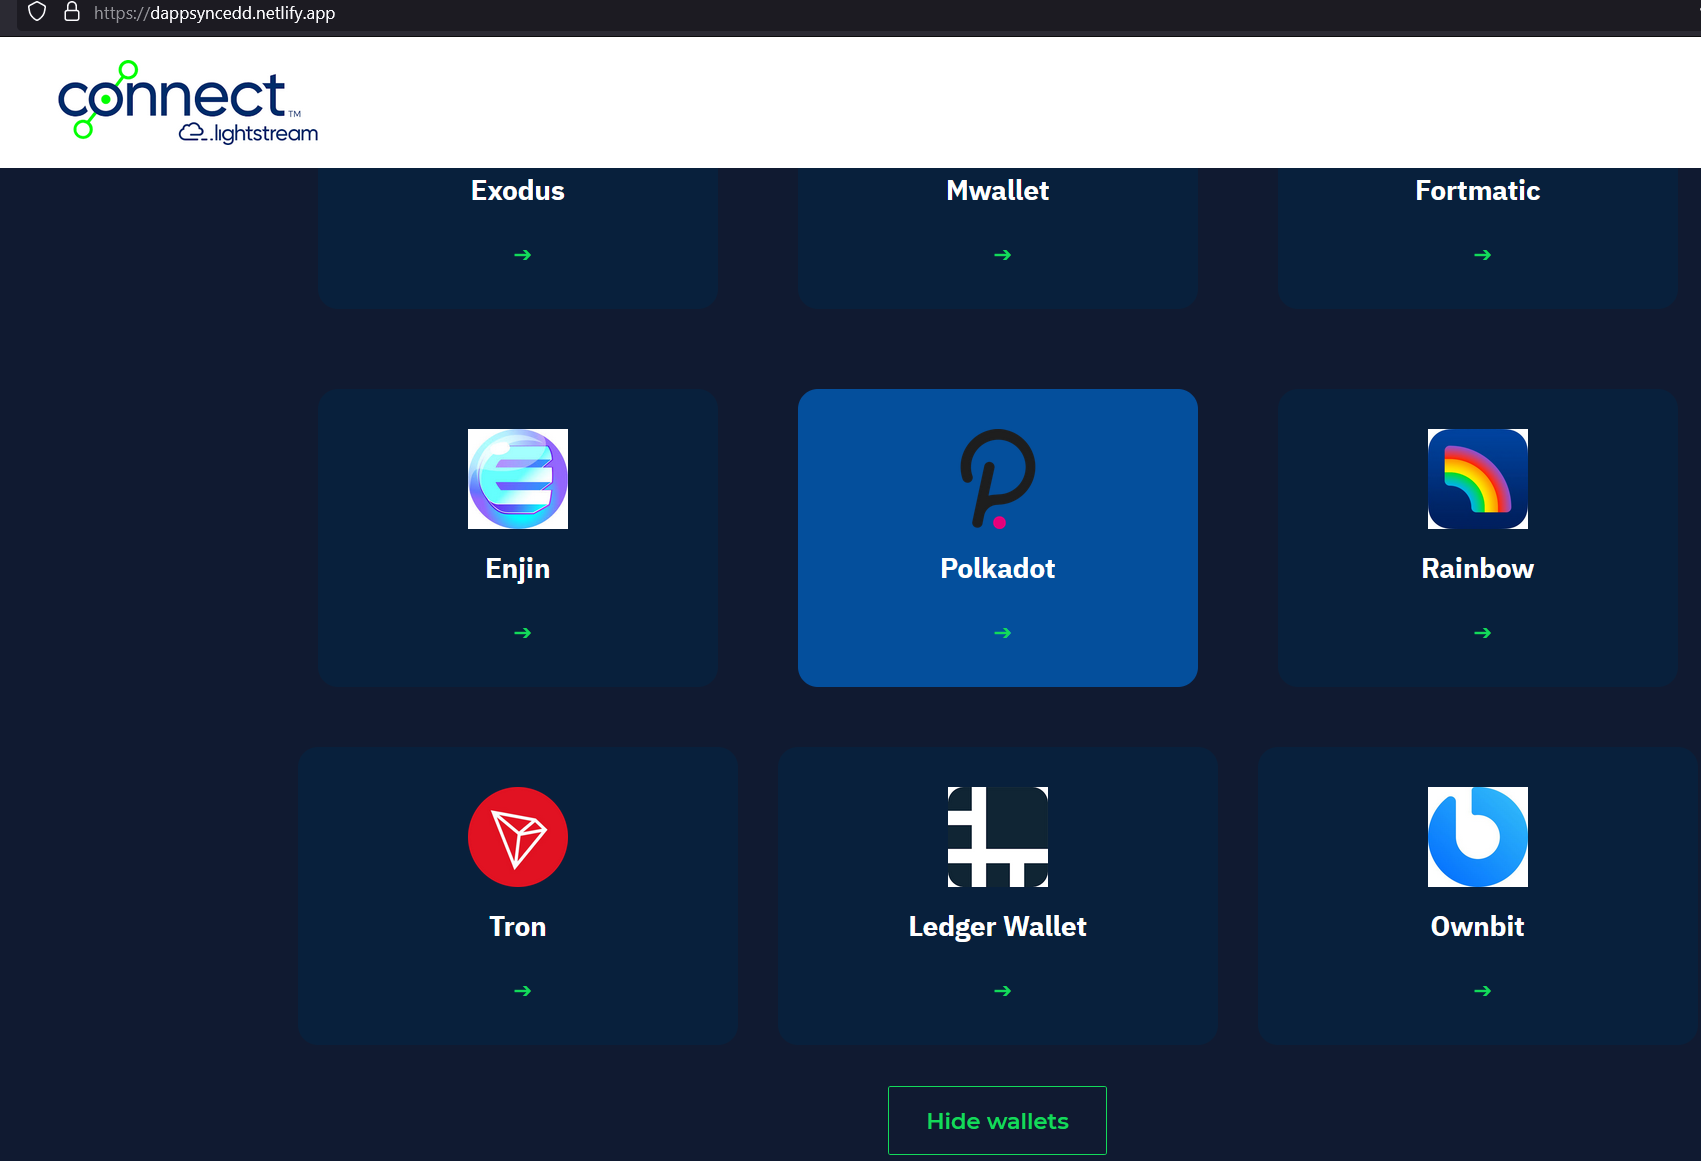Click the Polkadot logo
The height and width of the screenshot is (1161, 1701).
[x=997, y=479]
